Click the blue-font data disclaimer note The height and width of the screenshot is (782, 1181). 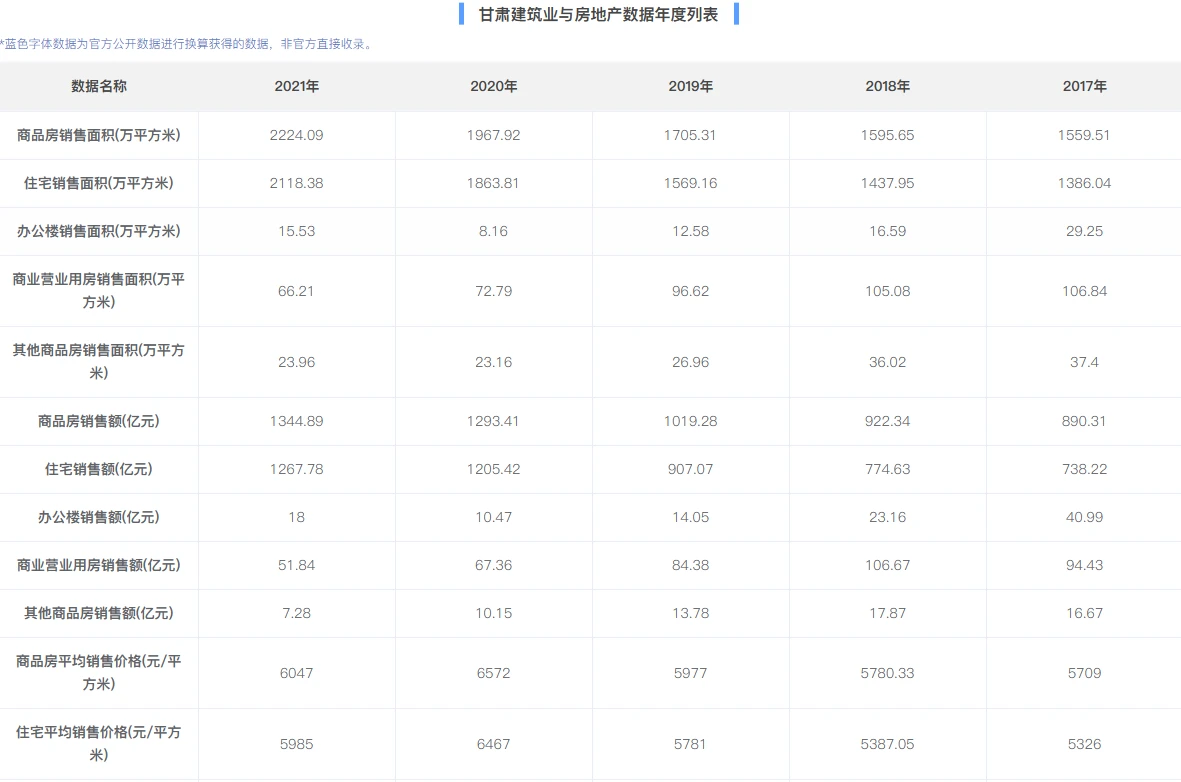tap(187, 44)
